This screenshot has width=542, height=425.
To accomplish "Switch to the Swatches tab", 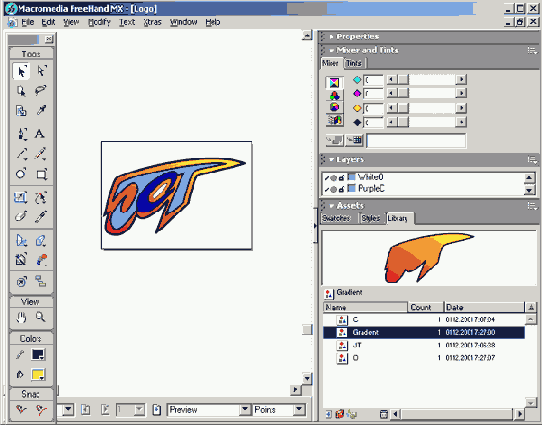I will pos(336,218).
